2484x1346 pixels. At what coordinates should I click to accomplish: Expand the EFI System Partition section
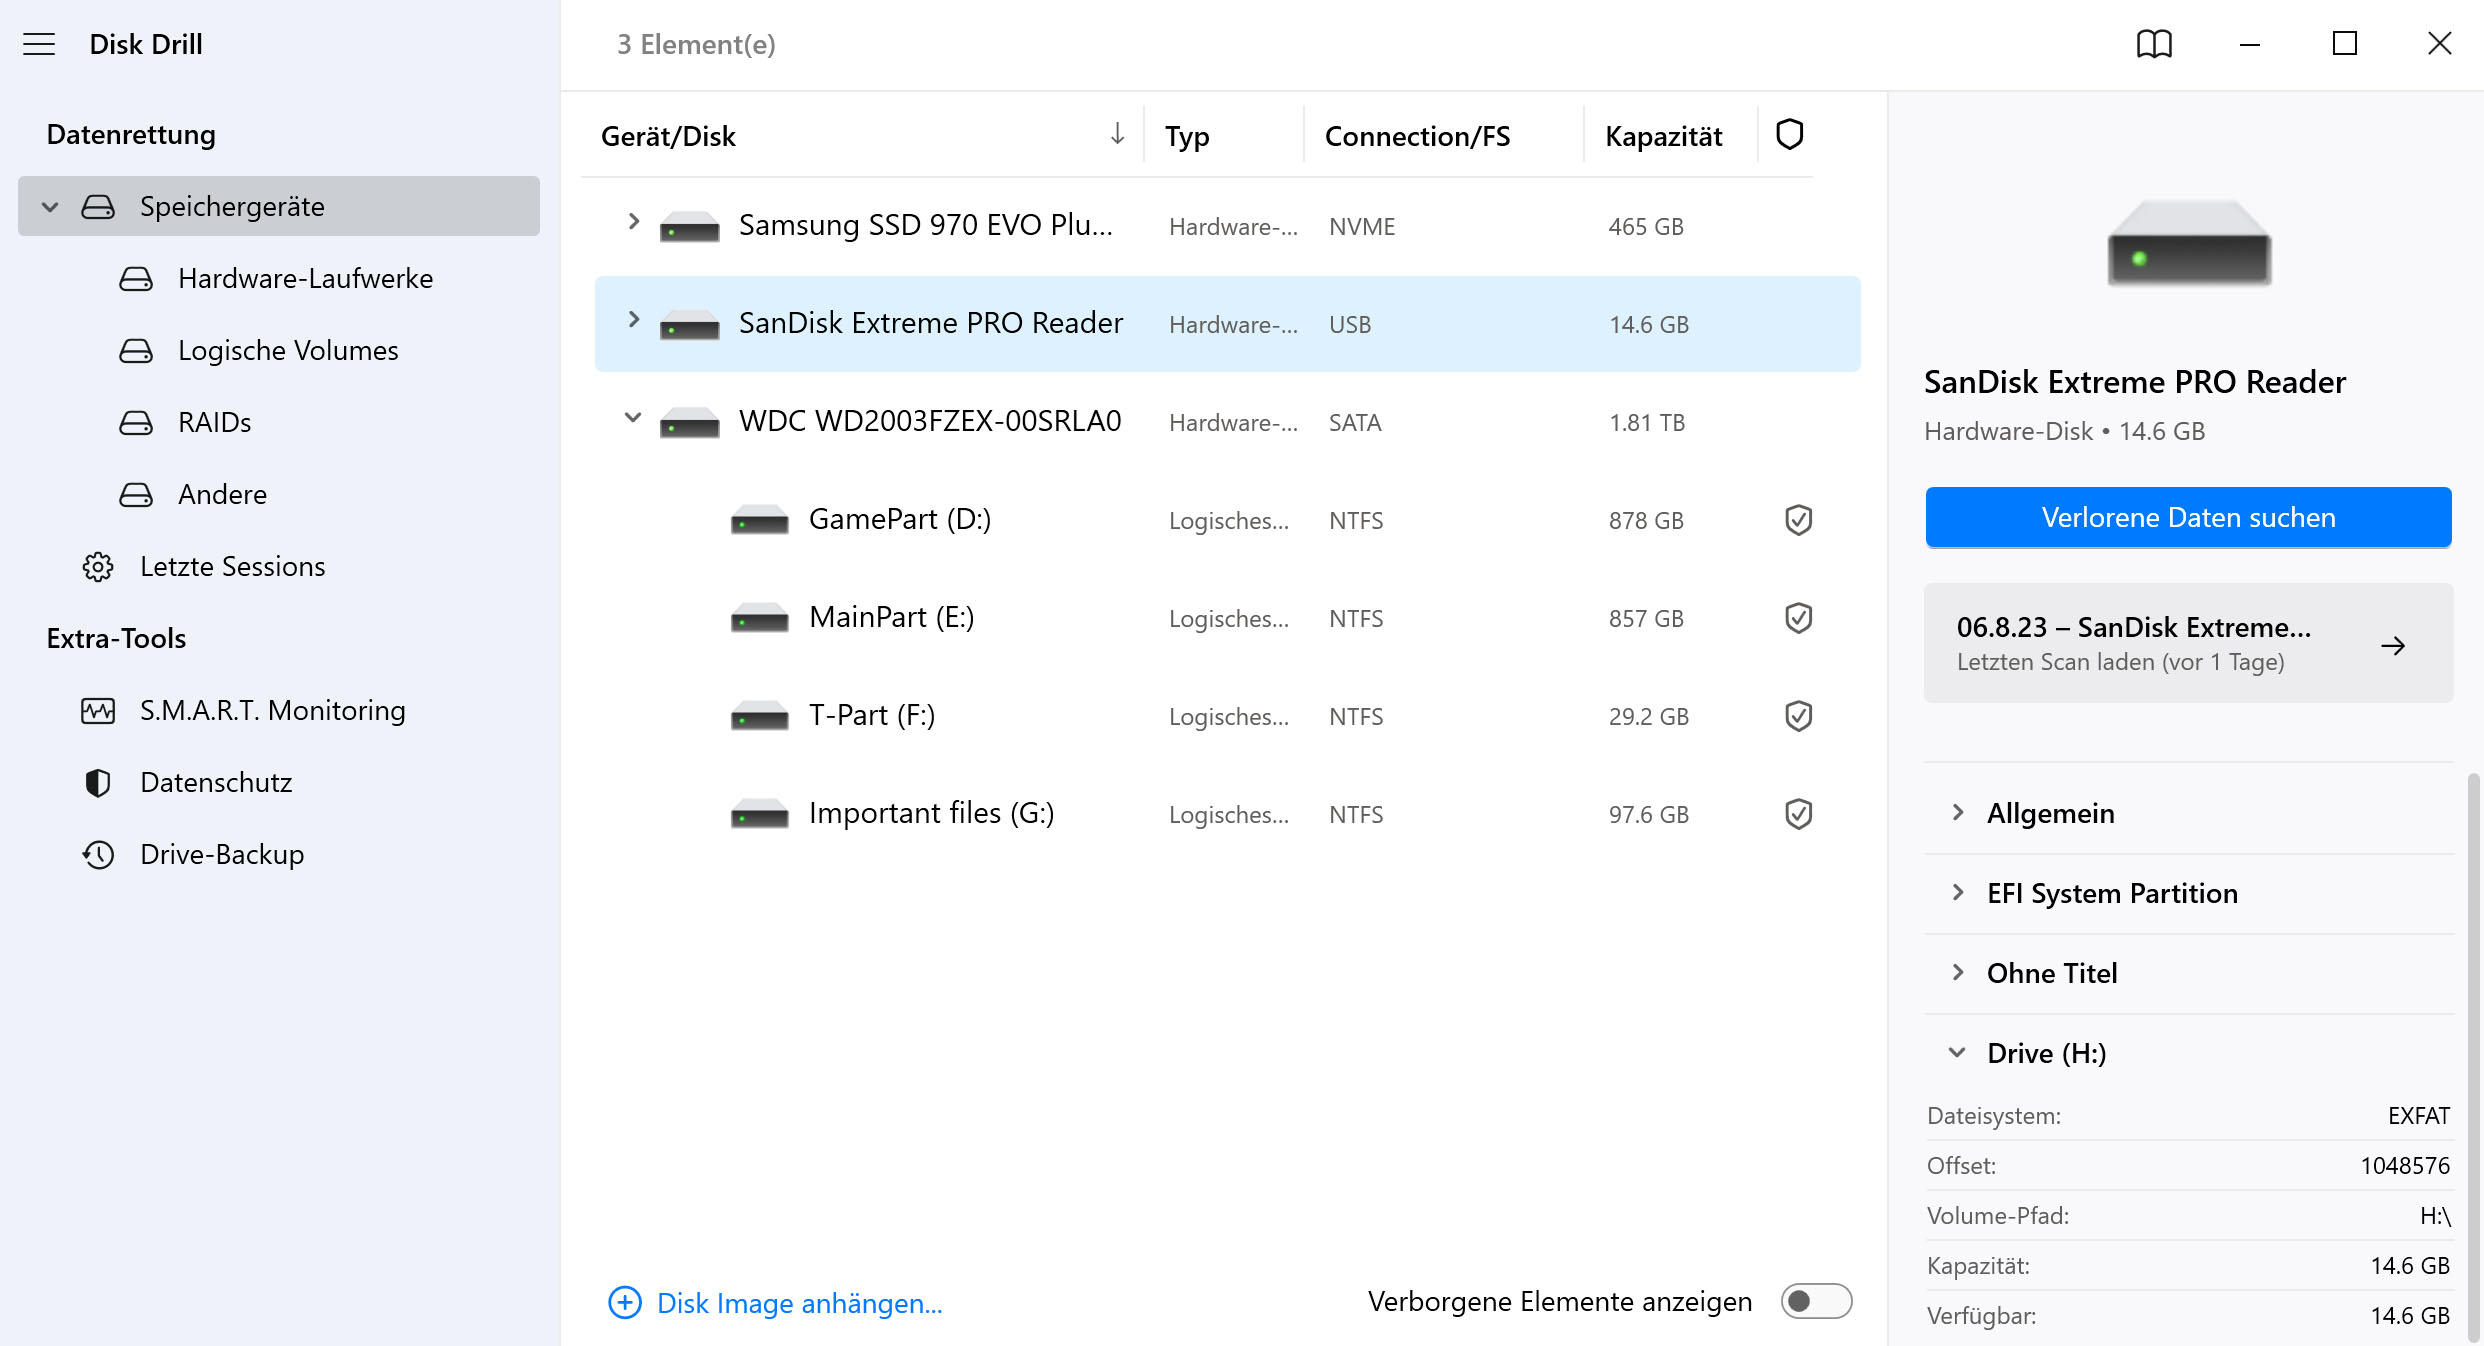point(1958,892)
